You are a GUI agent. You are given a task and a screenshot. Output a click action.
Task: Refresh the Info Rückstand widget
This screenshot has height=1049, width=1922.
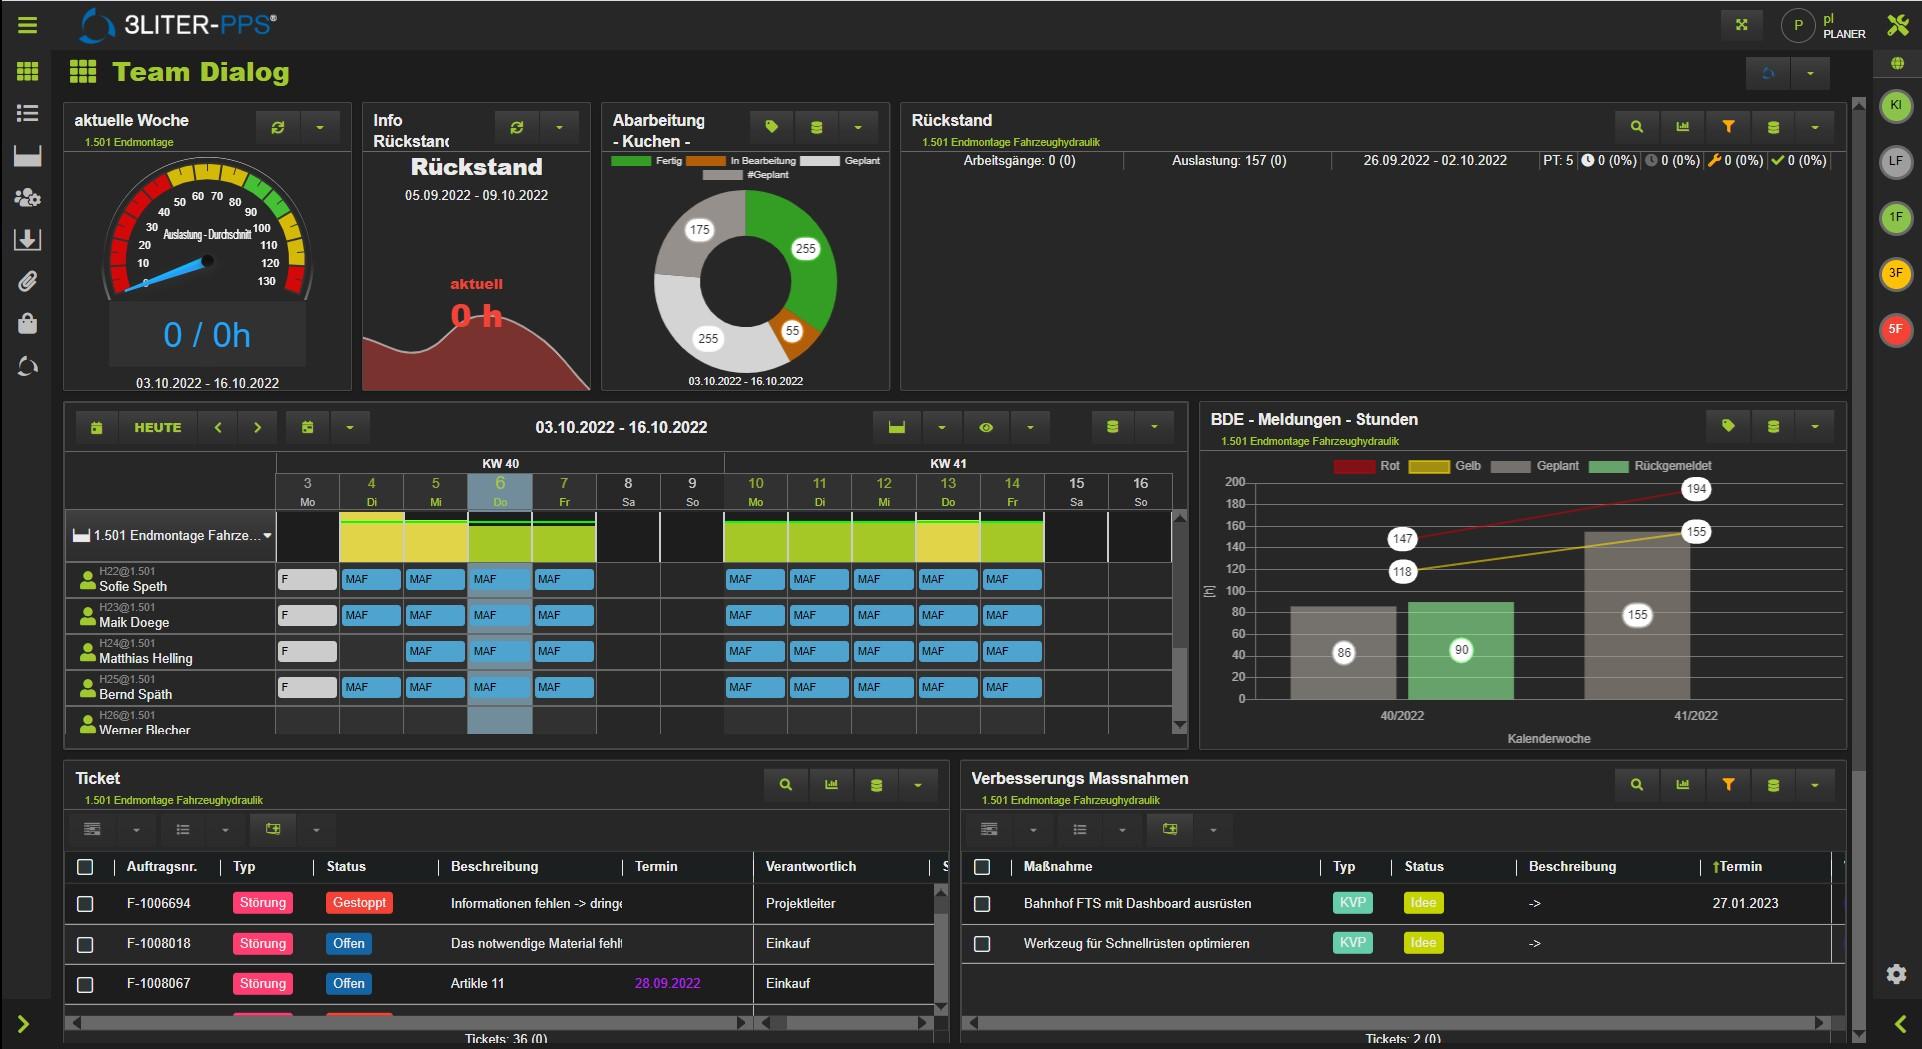[517, 128]
